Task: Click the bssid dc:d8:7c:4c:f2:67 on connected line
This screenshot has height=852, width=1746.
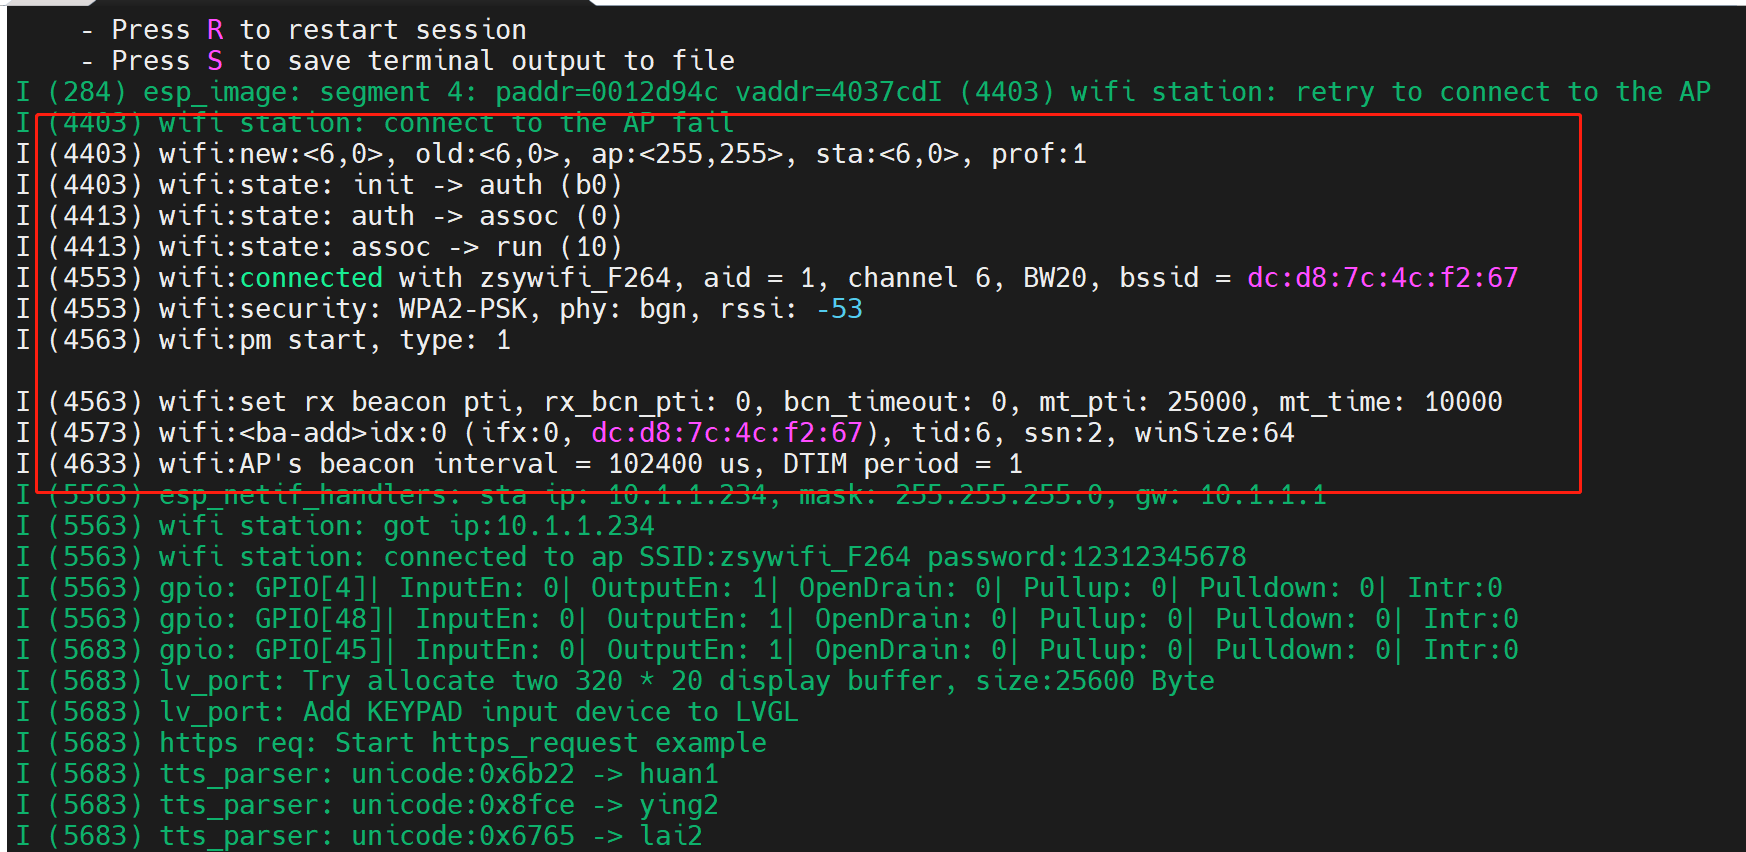Action: click(x=1382, y=278)
